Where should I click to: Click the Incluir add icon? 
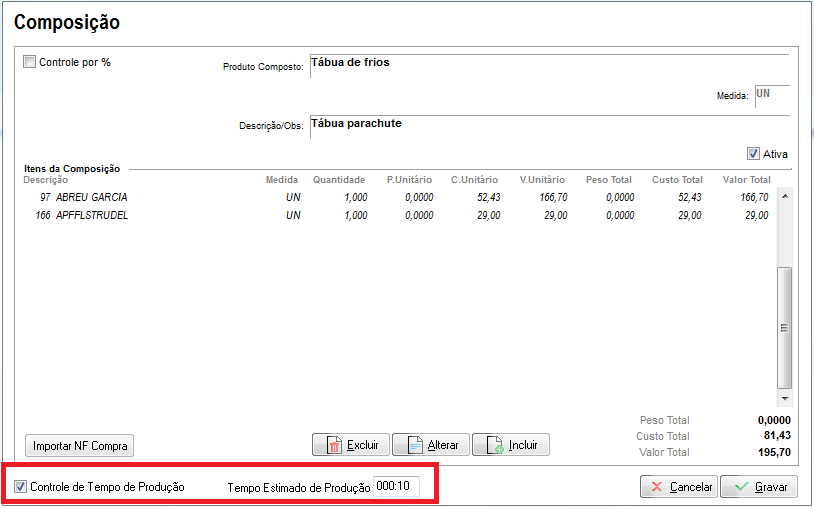[495, 445]
